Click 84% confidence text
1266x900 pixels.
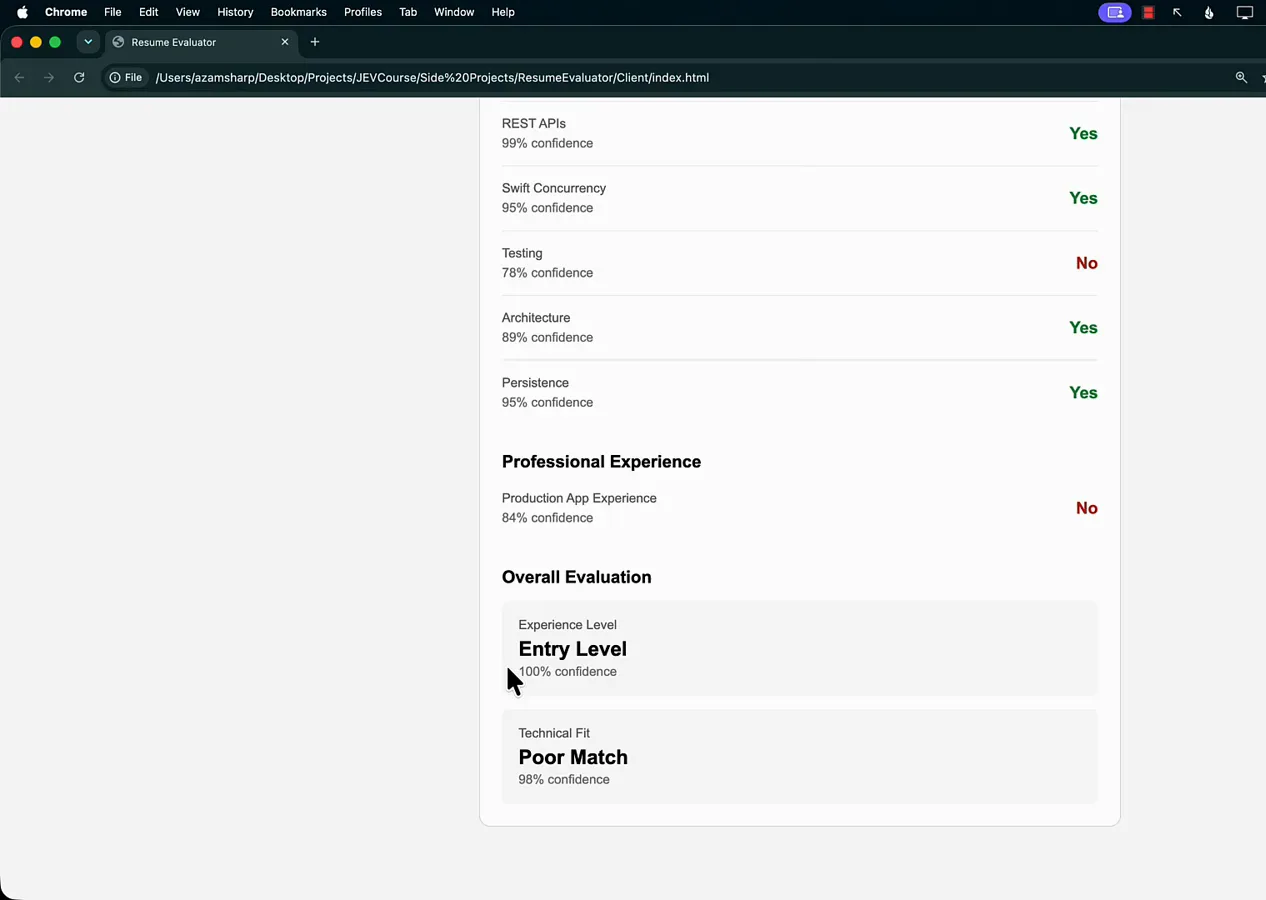547,517
